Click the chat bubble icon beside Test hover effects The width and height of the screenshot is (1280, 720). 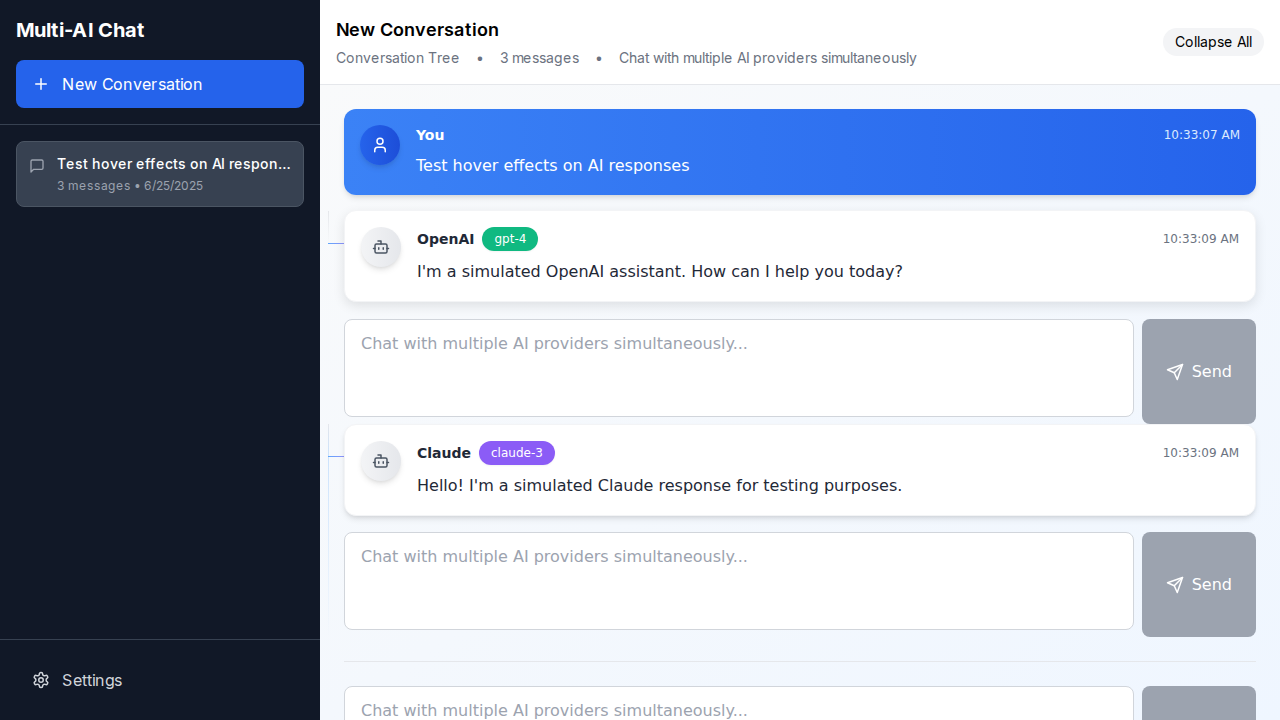[x=37, y=166]
